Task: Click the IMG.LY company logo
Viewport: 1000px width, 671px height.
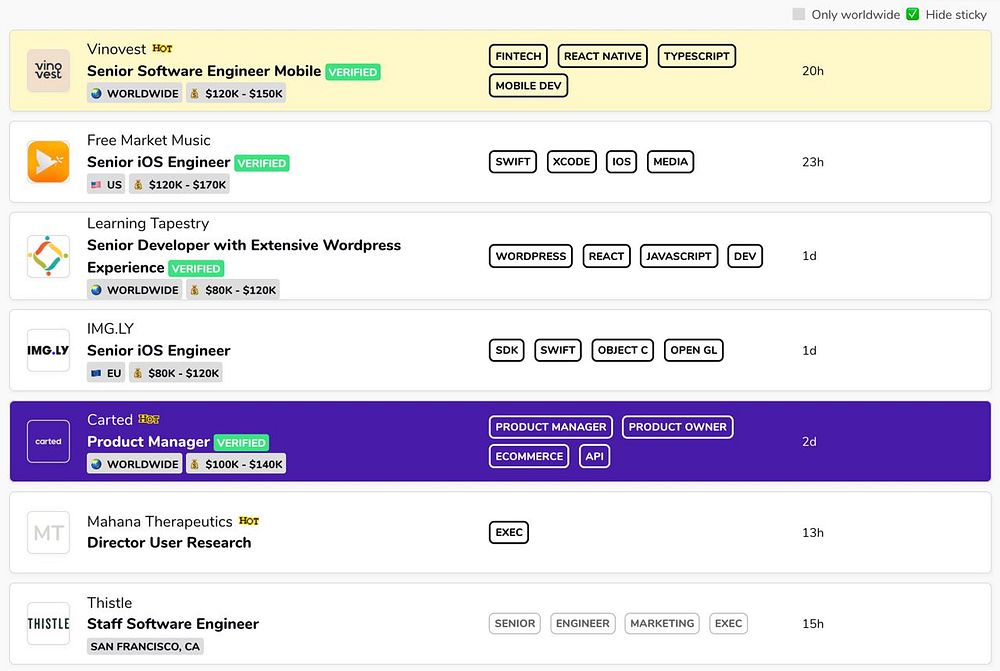Action: (48, 350)
